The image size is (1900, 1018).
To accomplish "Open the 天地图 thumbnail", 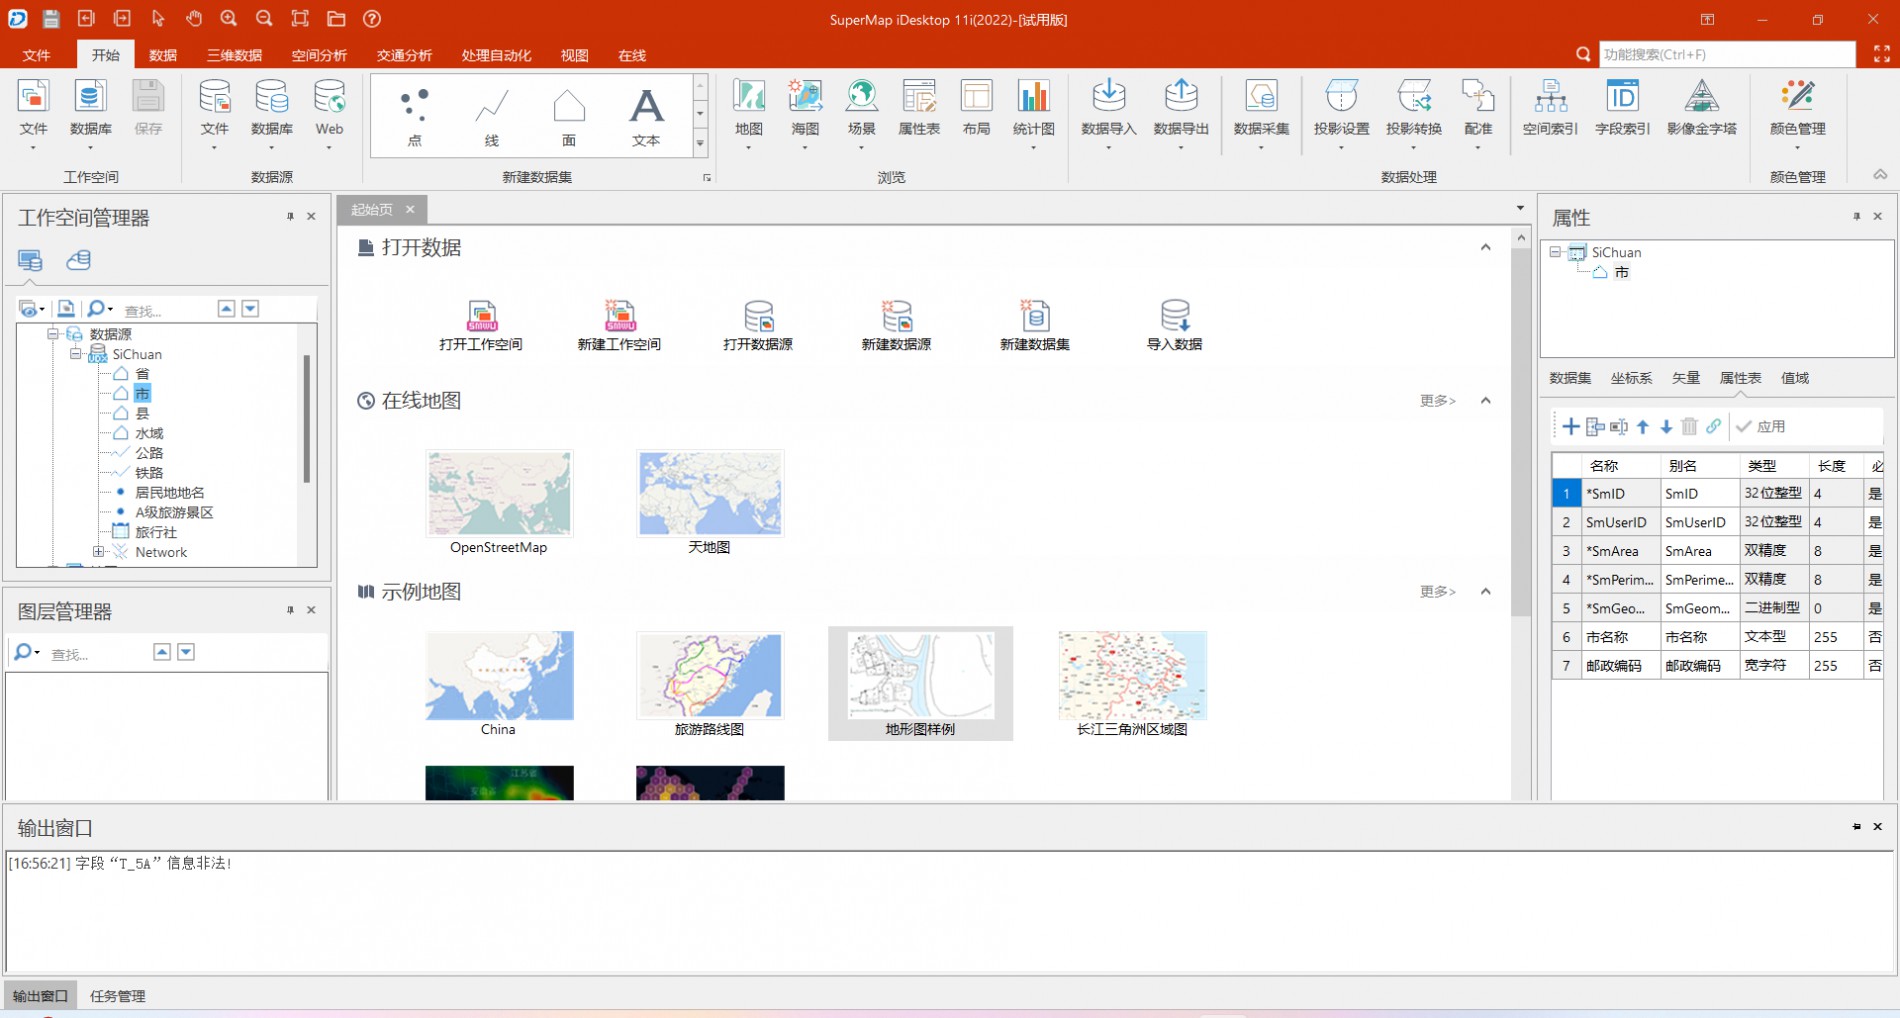I will pyautogui.click(x=710, y=493).
